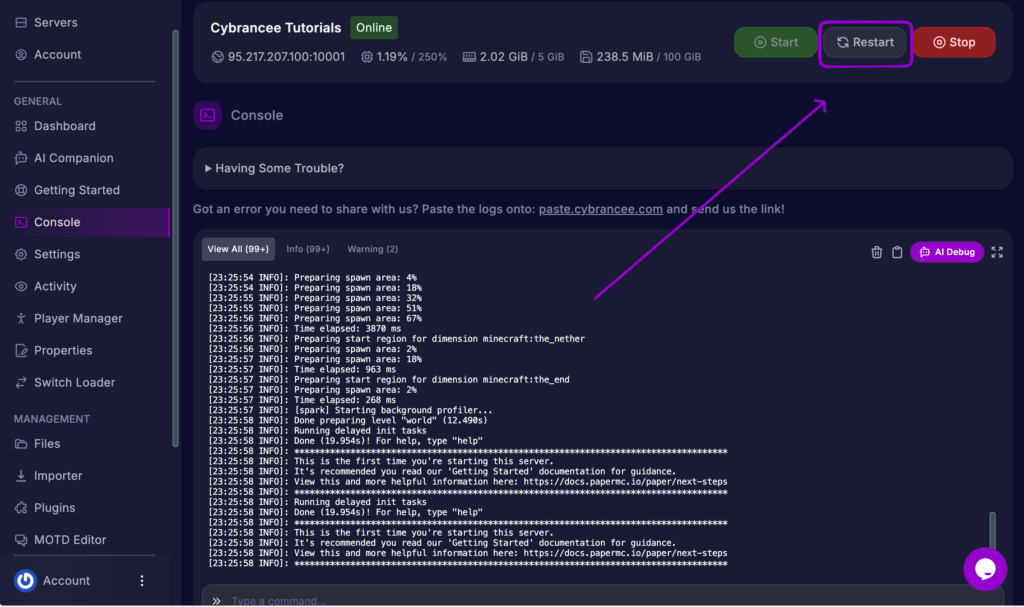This screenshot has height=607, width=1024.
Task: Go to Dashboard page
Action: click(65, 125)
